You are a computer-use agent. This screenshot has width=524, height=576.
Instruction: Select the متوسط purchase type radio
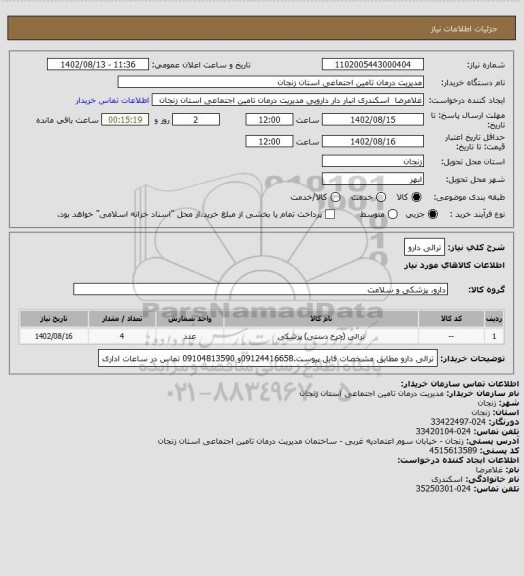(392, 214)
